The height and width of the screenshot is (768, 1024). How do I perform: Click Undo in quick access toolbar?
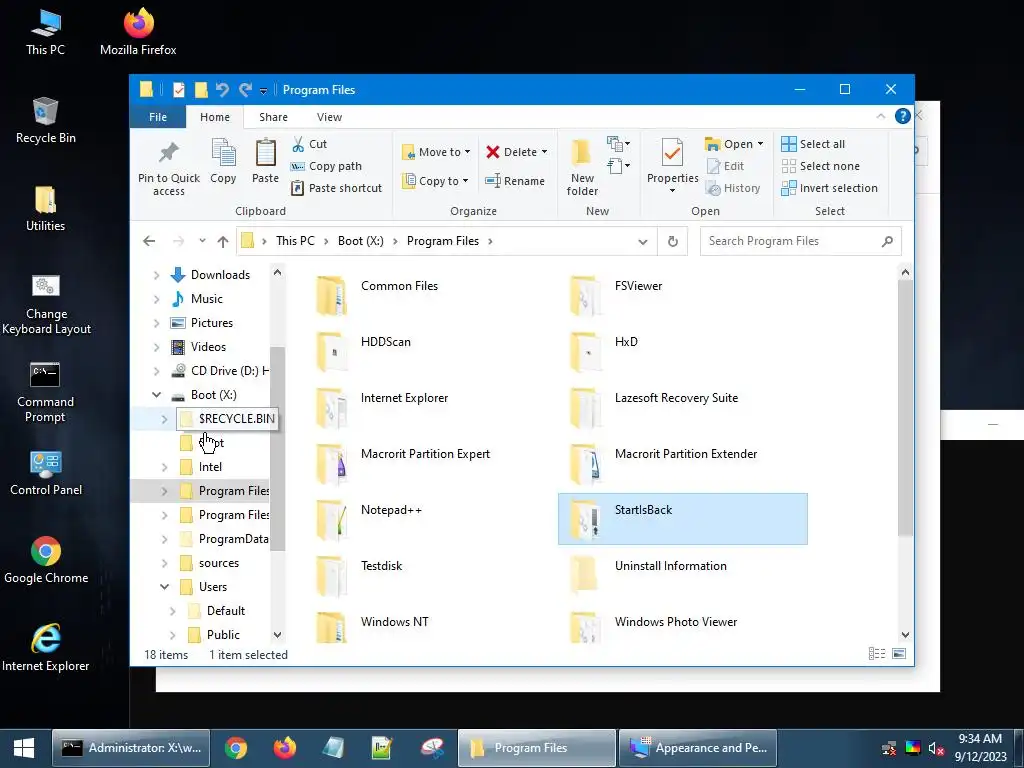pyautogui.click(x=222, y=89)
